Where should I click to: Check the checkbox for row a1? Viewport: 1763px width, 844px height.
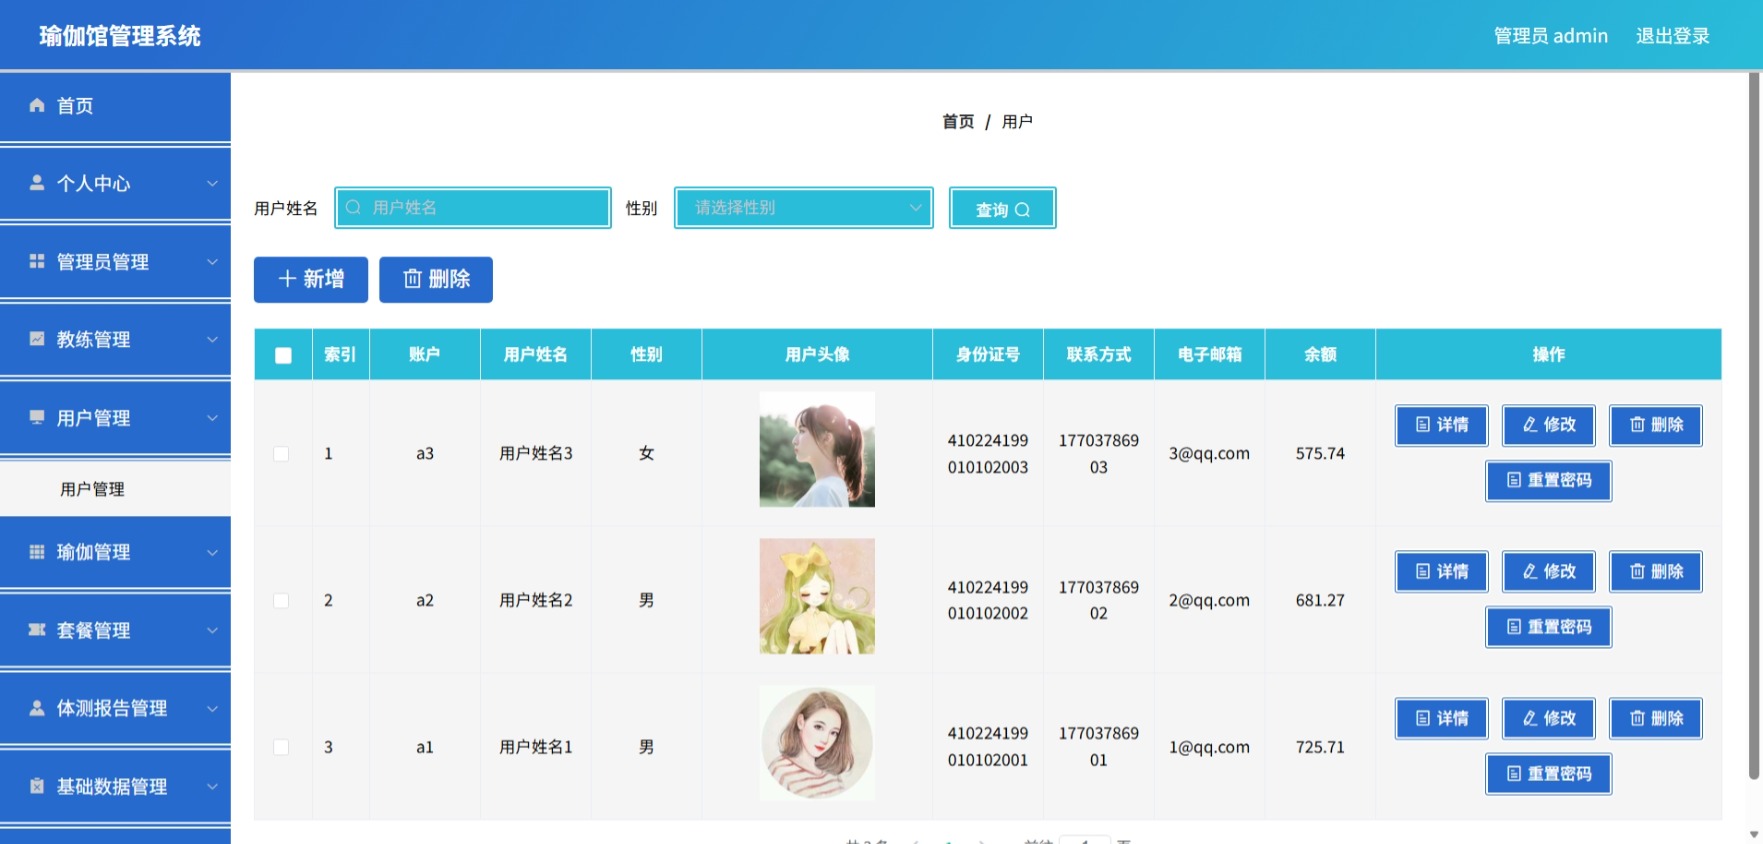tap(282, 747)
